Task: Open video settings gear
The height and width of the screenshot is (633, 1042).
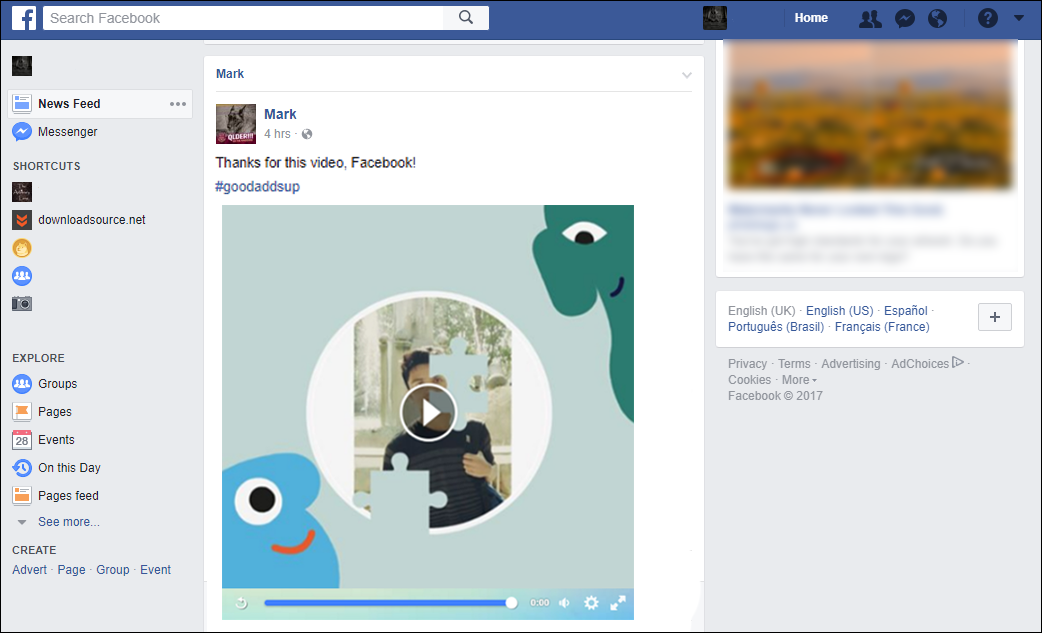Action: 591,603
